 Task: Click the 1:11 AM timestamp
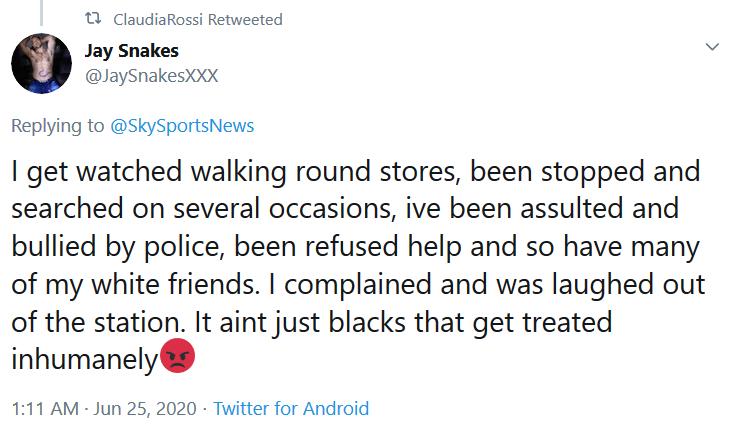point(45,409)
